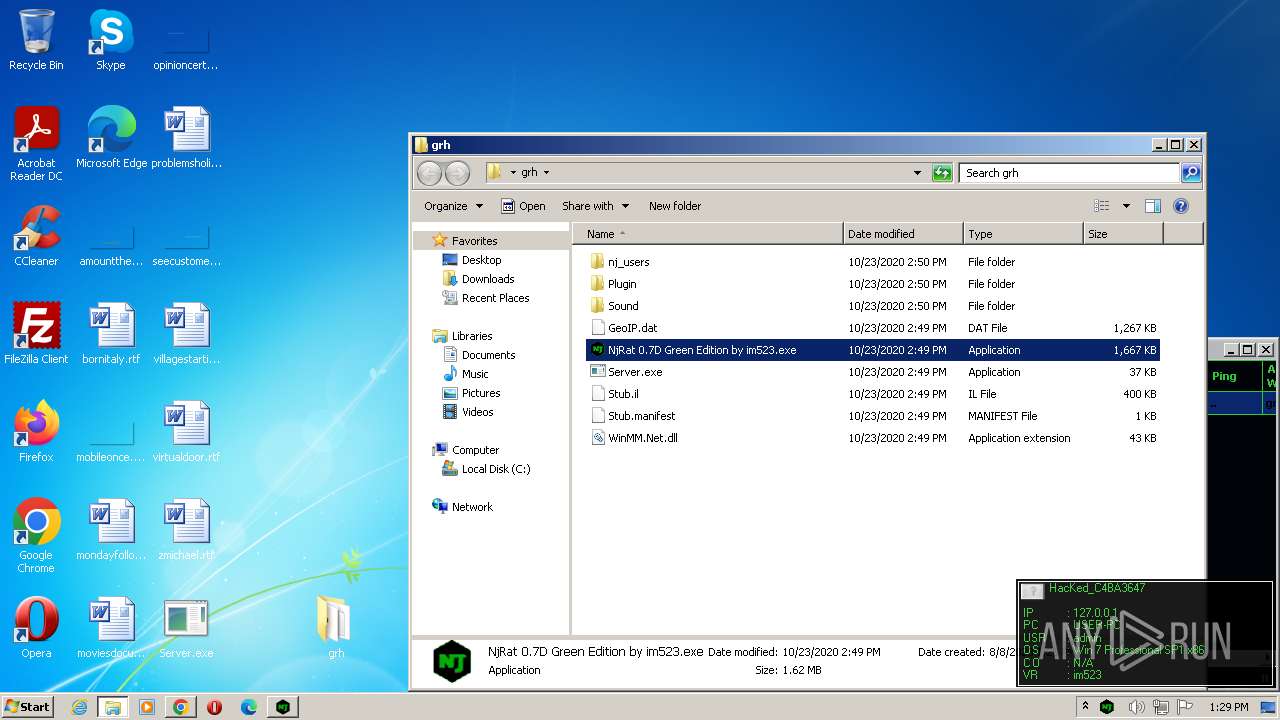1280x720 pixels.
Task: Sort by Size column header
Action: (1123, 234)
